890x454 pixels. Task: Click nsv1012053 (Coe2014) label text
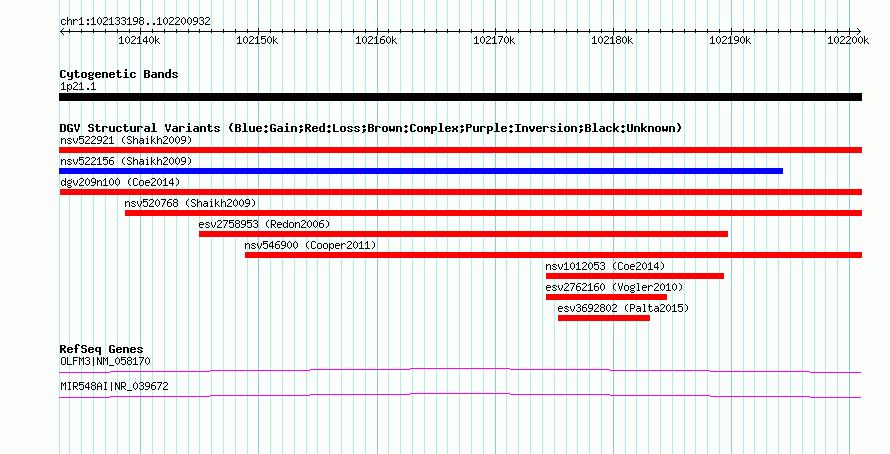pos(605,266)
